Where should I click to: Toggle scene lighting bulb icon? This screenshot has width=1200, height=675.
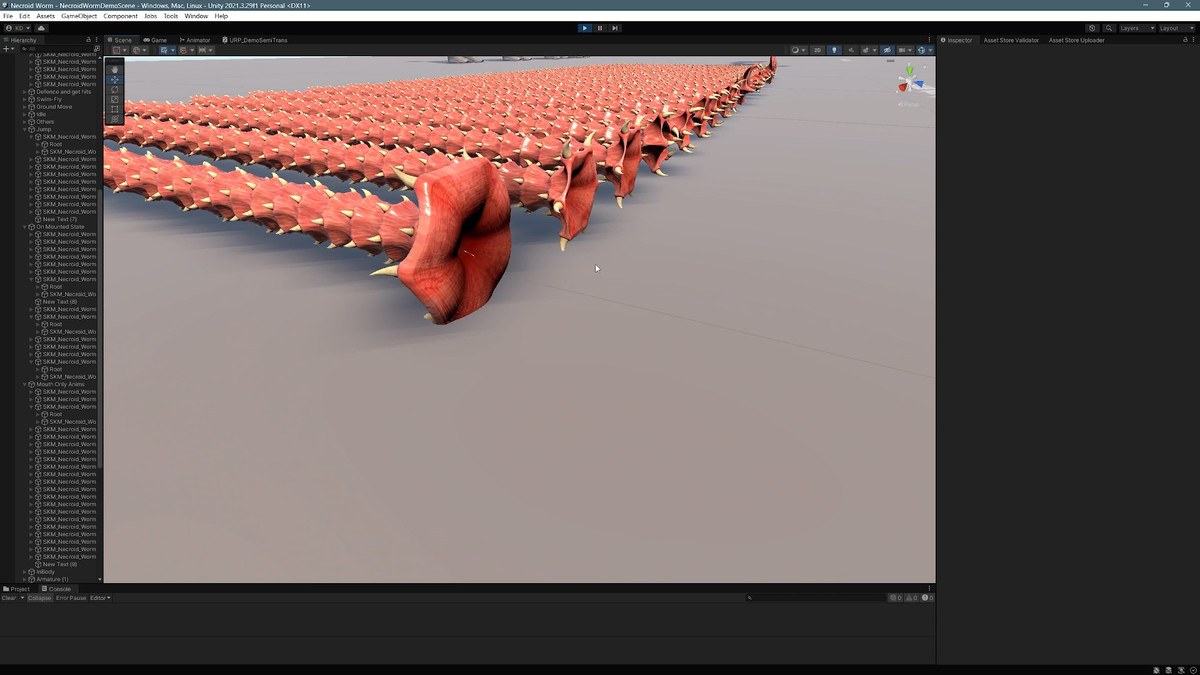tap(834, 50)
